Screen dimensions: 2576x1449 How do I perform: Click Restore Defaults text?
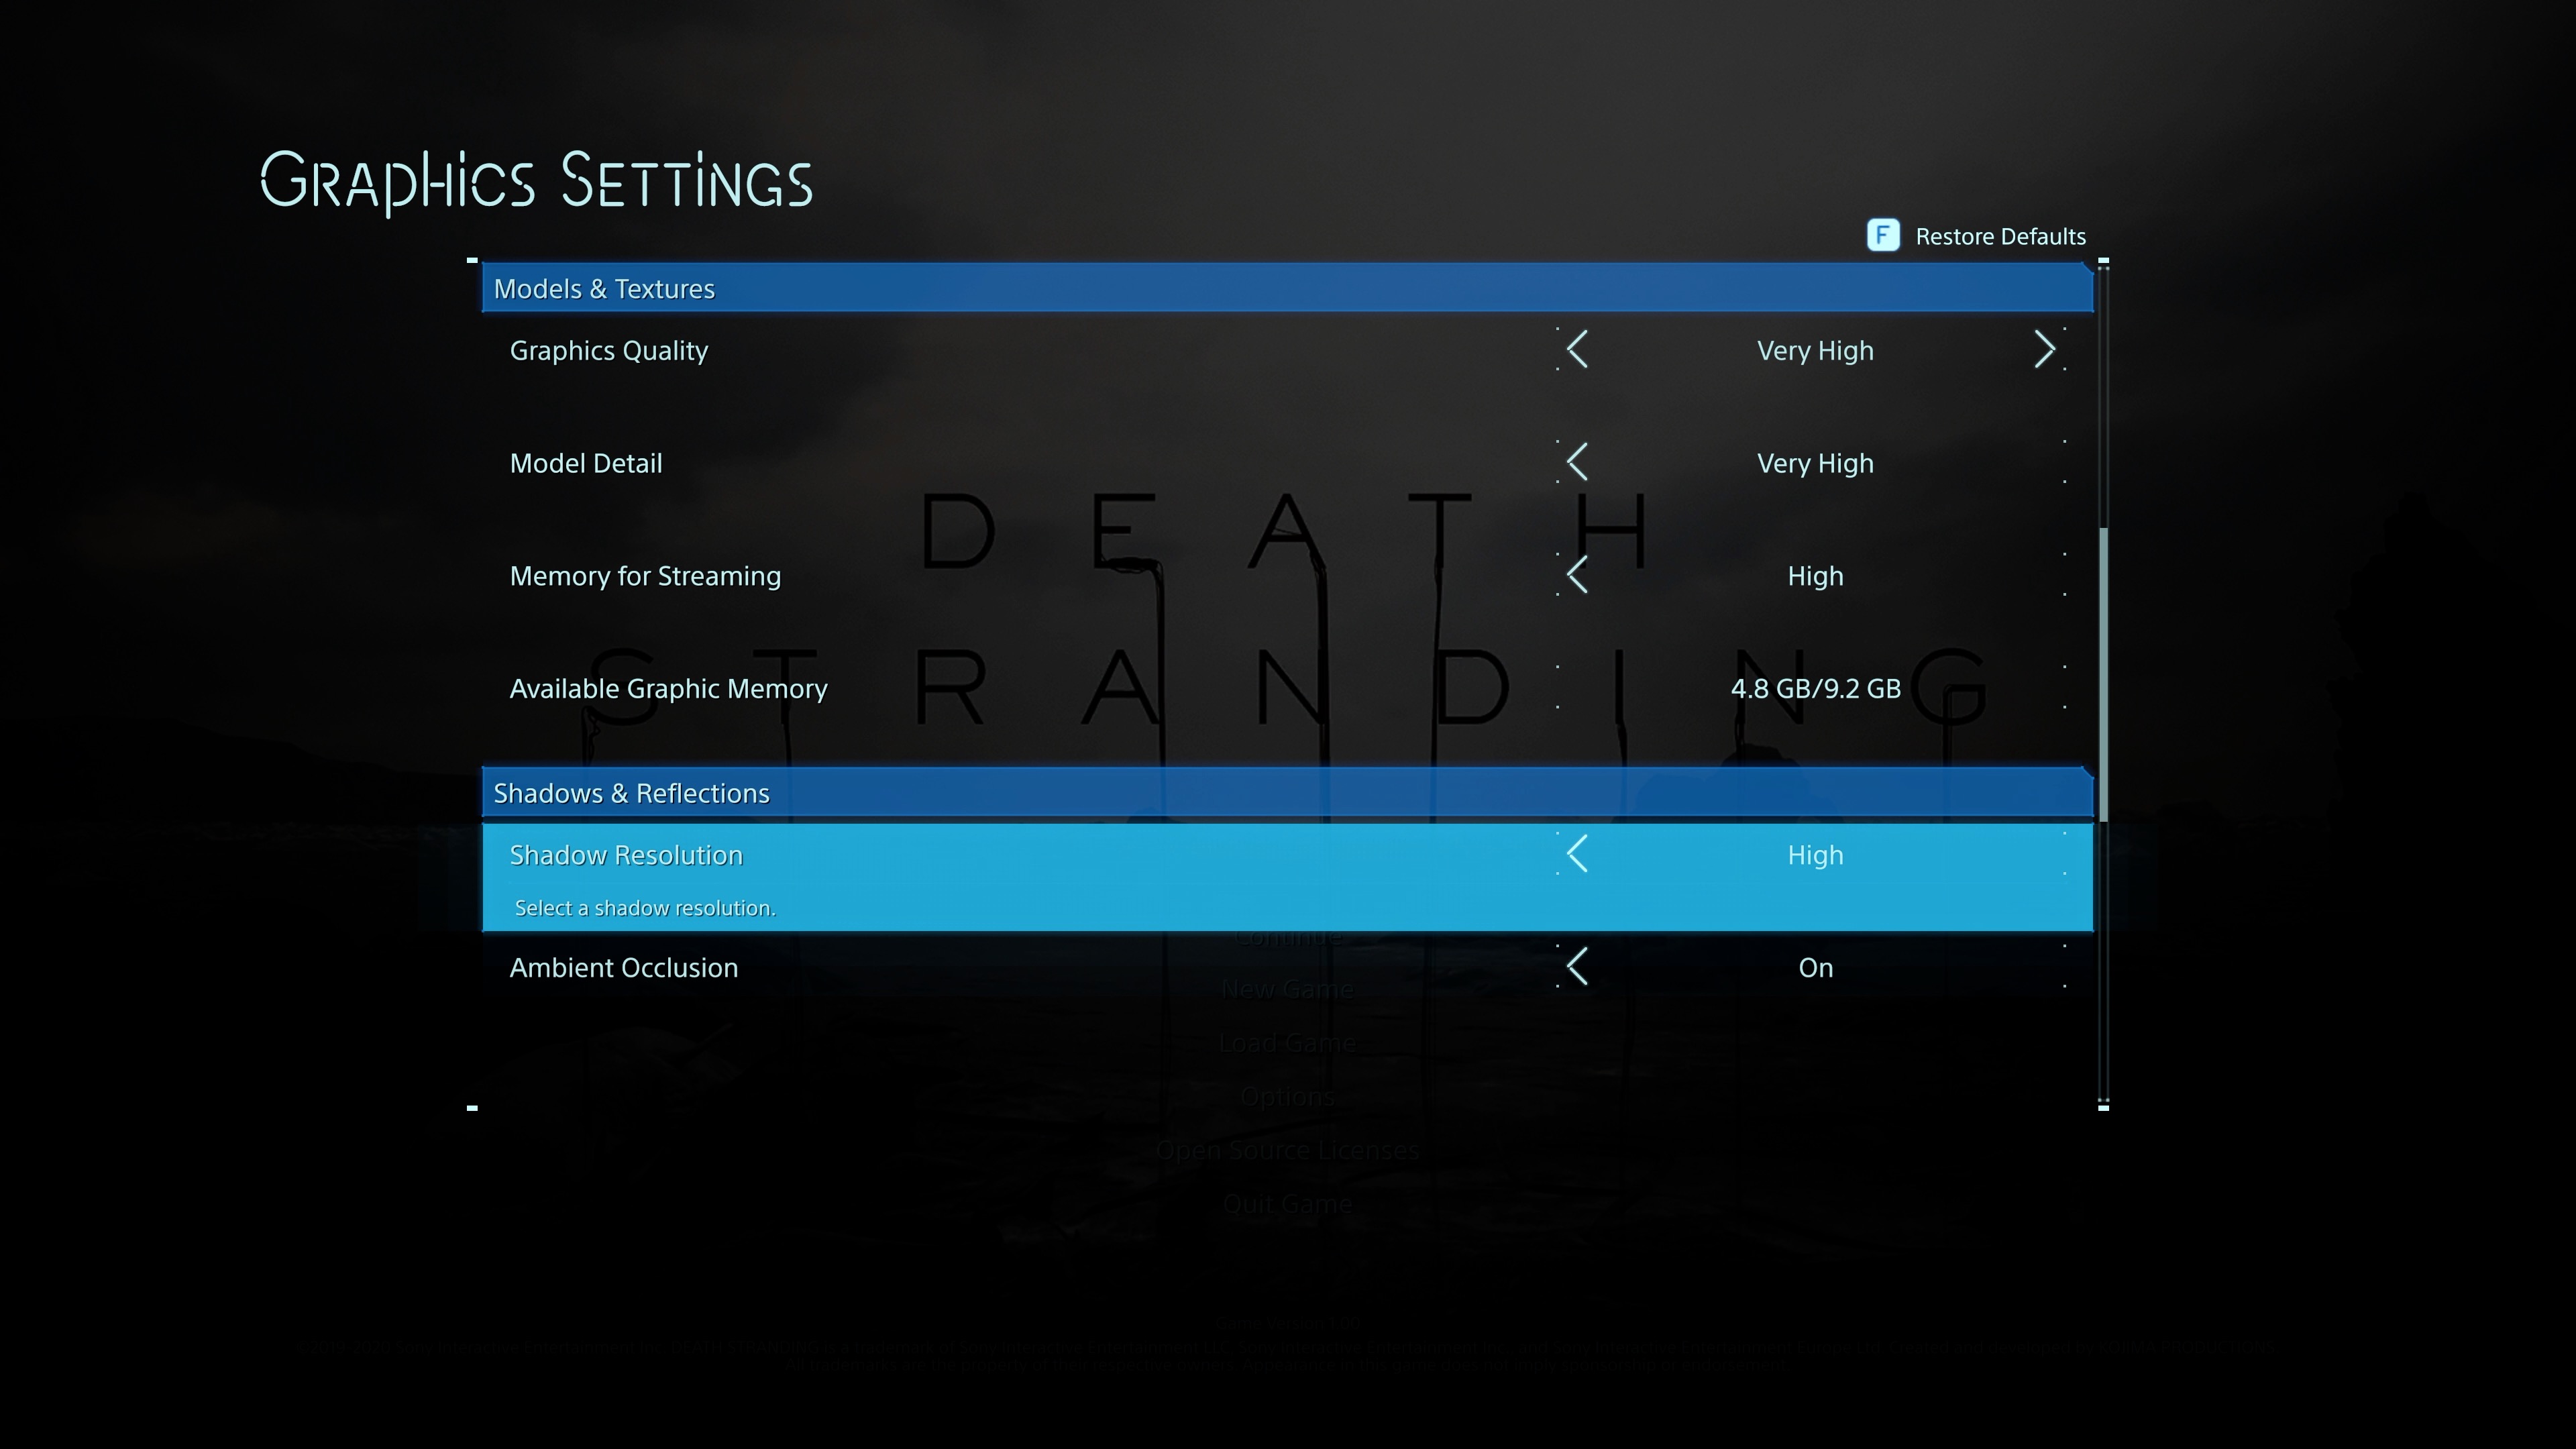point(2000,237)
